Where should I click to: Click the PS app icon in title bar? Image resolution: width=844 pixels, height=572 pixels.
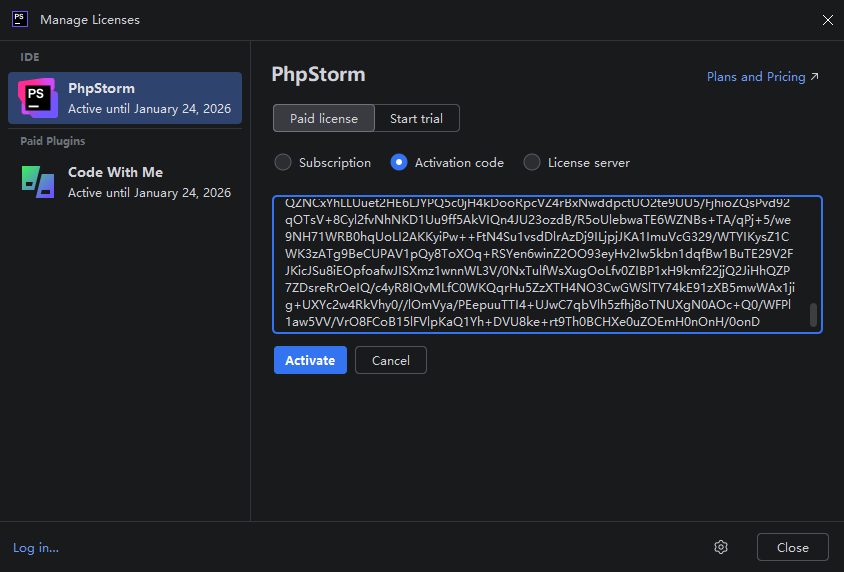click(x=18, y=19)
